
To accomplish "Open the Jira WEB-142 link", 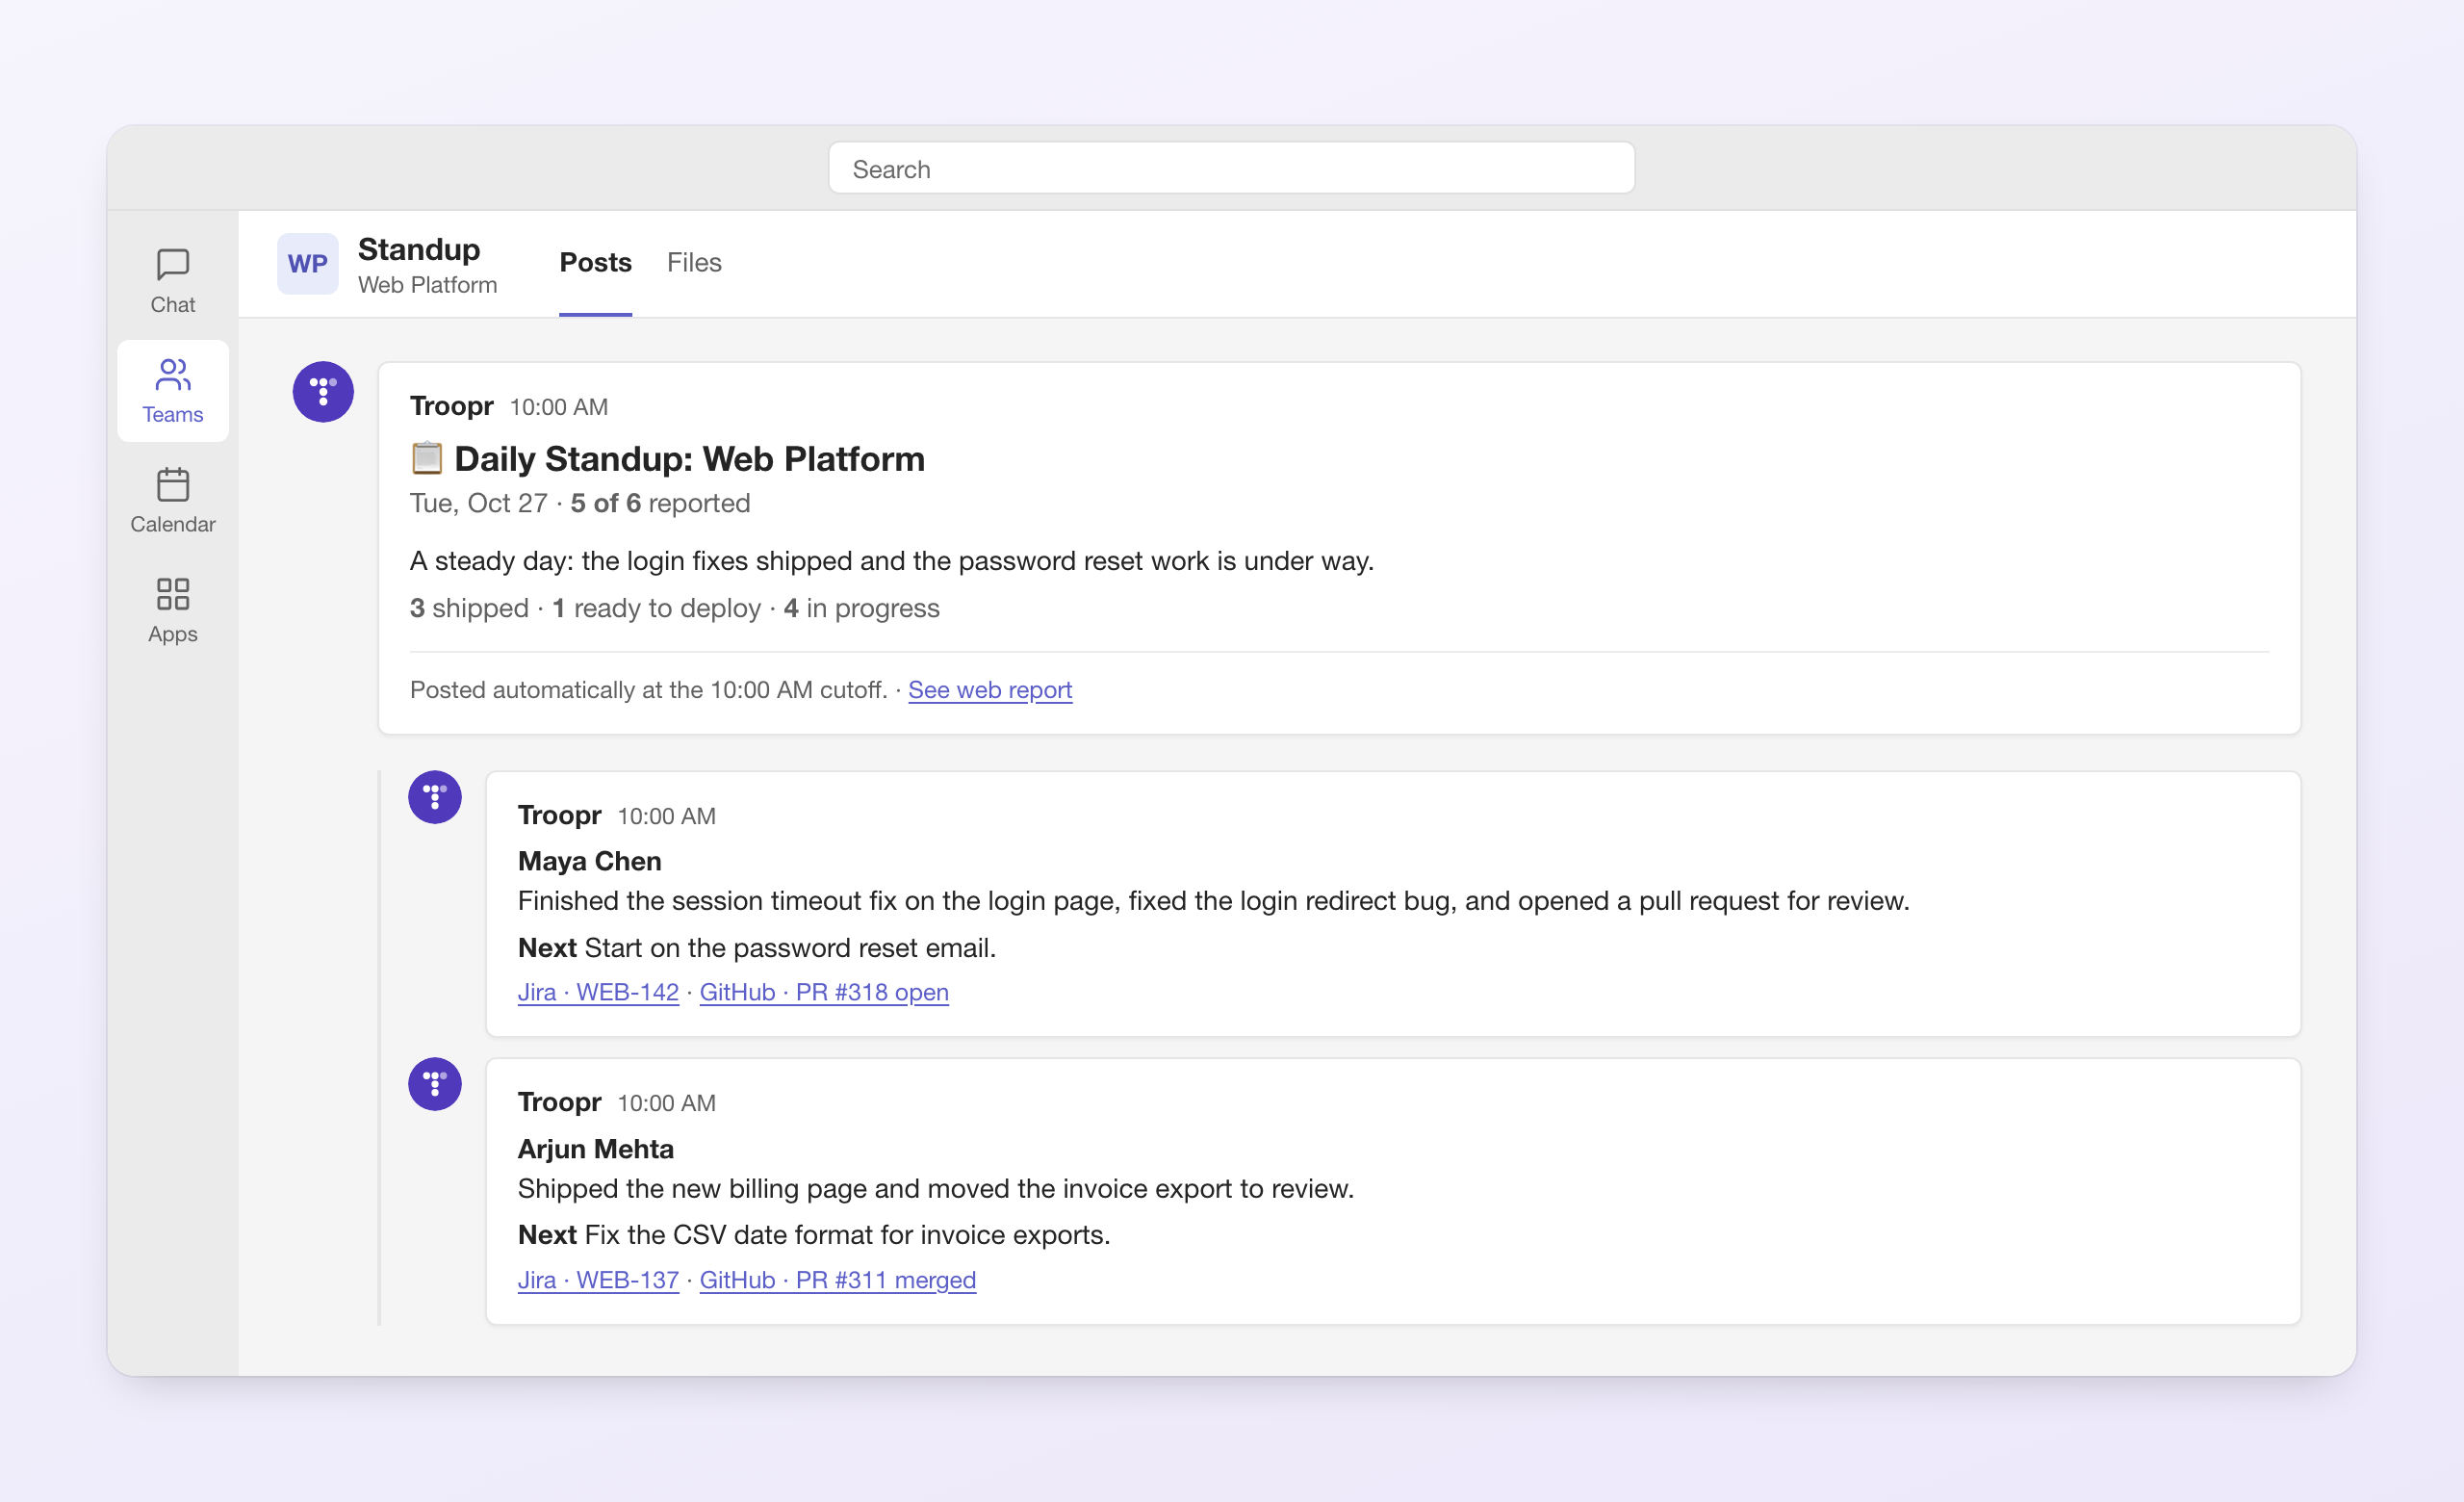I will coord(598,992).
